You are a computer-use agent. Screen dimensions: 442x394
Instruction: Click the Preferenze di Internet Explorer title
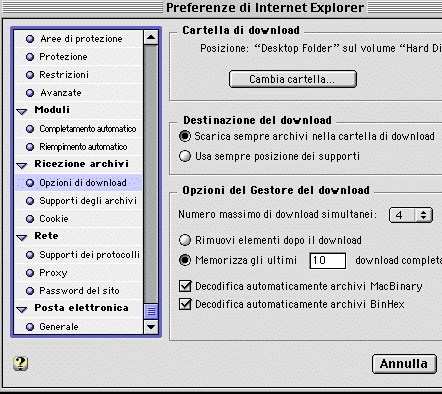(265, 8)
